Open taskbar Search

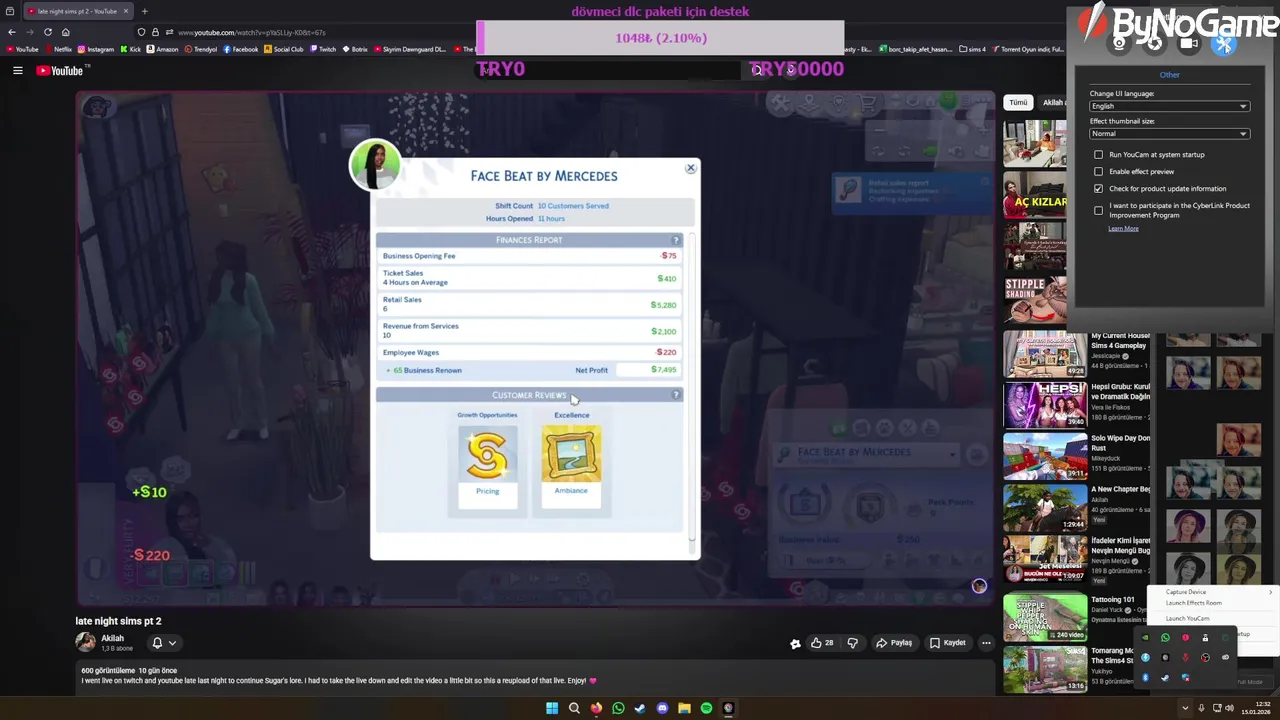(574, 708)
